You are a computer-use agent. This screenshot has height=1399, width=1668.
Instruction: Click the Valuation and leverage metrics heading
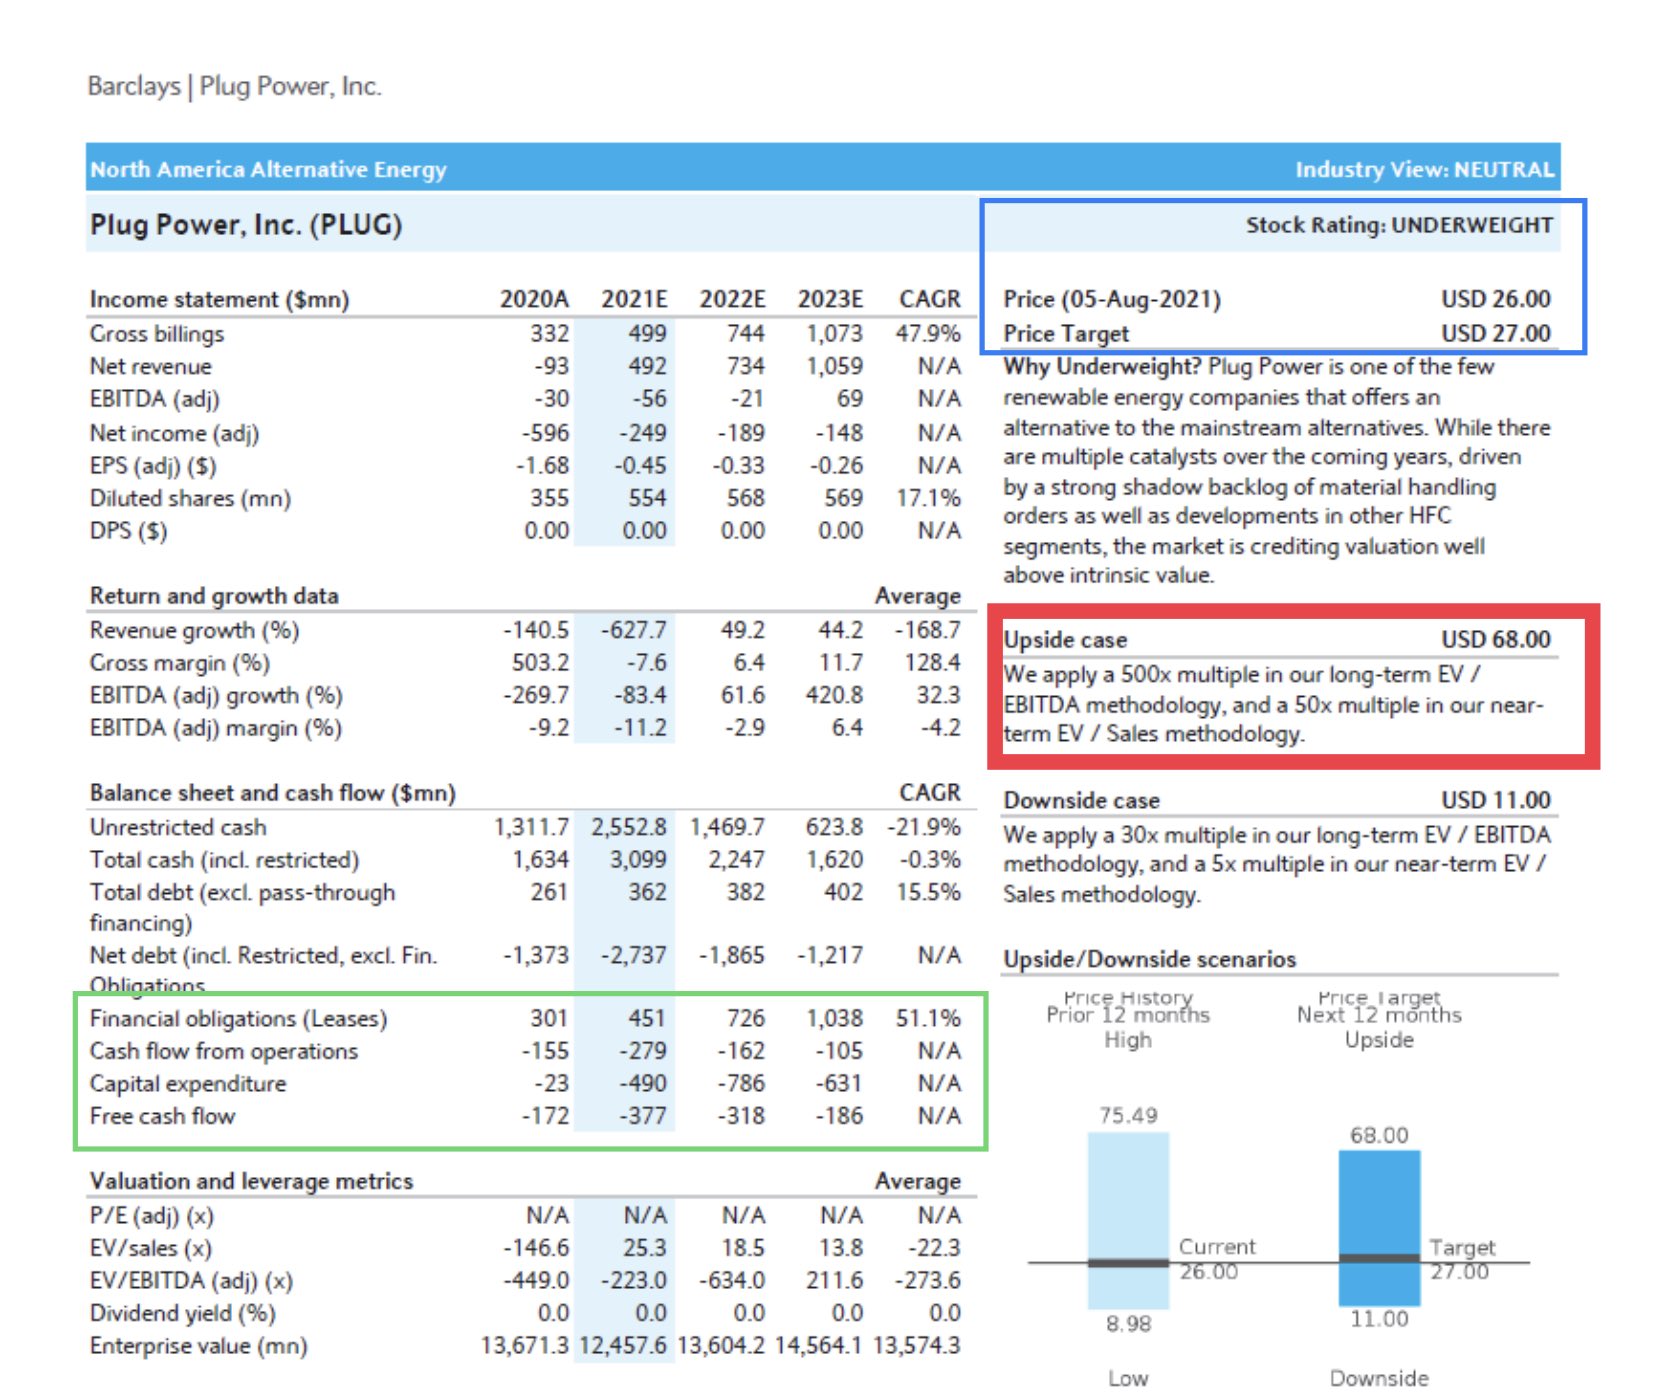[x=251, y=1181]
